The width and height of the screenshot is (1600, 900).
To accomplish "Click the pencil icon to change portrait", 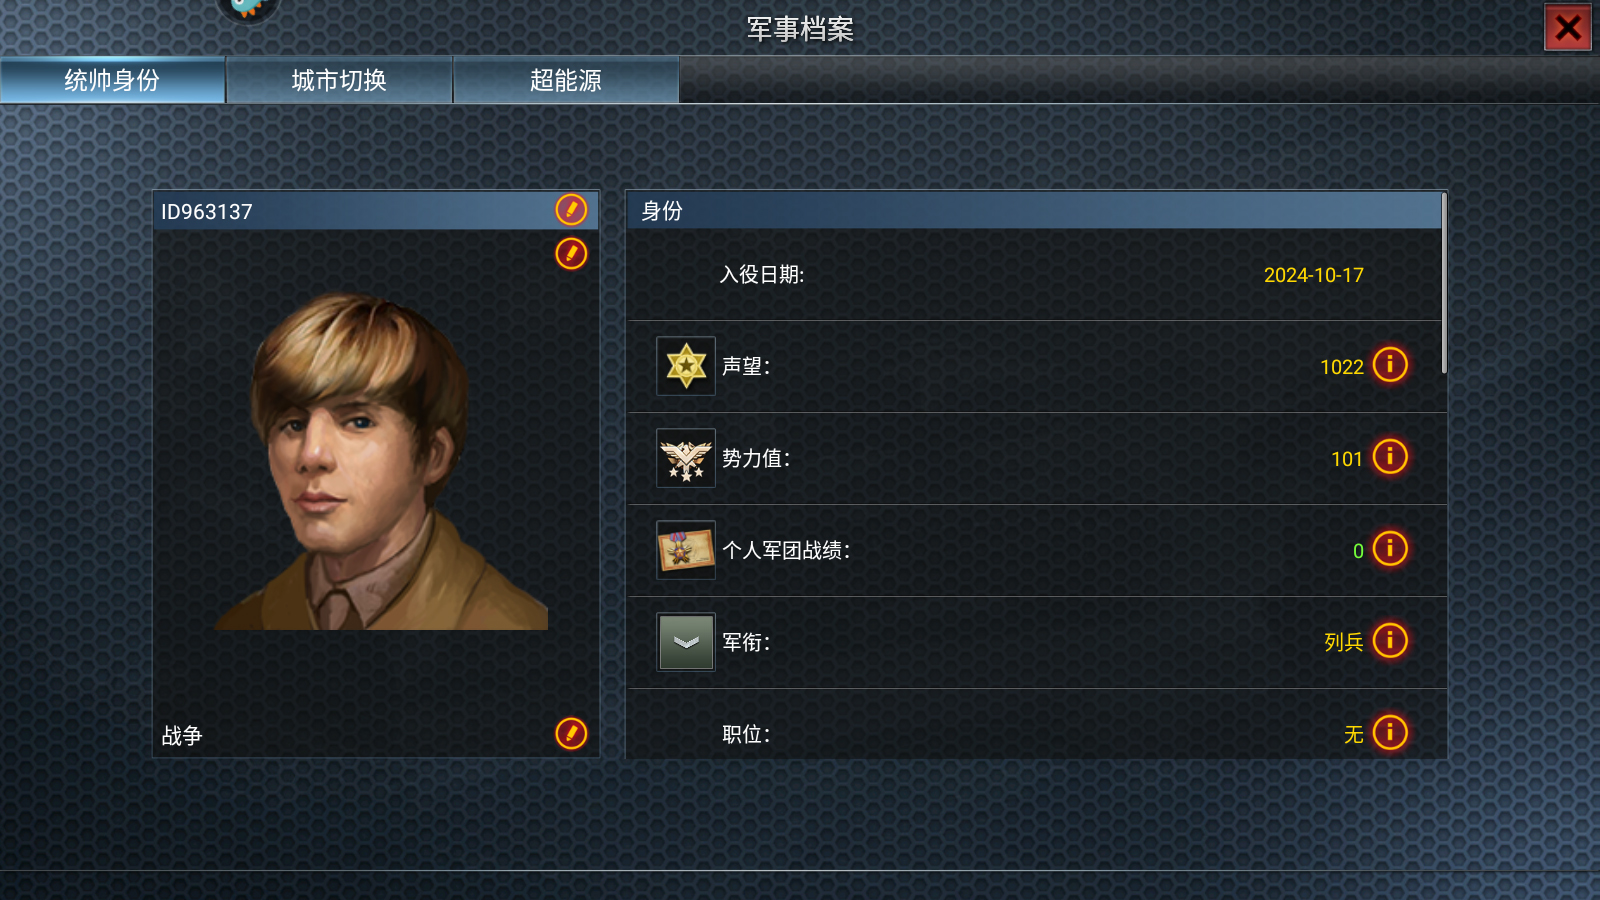I will (571, 254).
